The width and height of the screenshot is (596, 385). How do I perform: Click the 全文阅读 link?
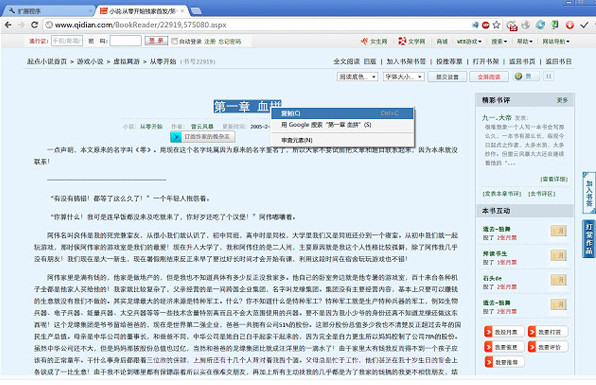[347, 61]
